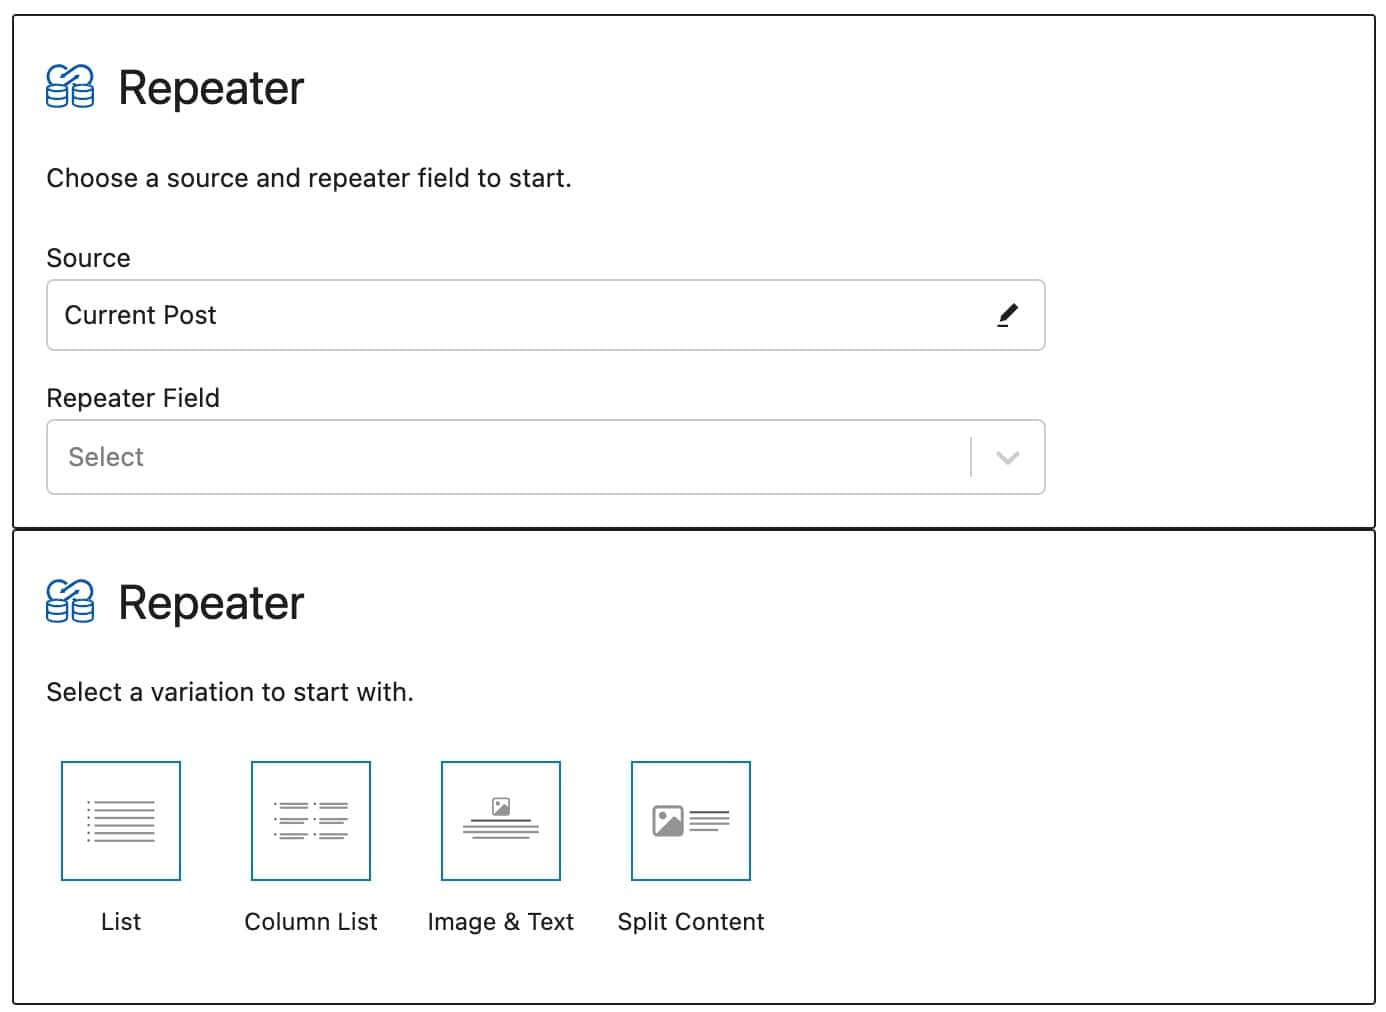Image resolution: width=1386 pixels, height=1012 pixels.
Task: Select the List variation icon
Action: click(120, 821)
